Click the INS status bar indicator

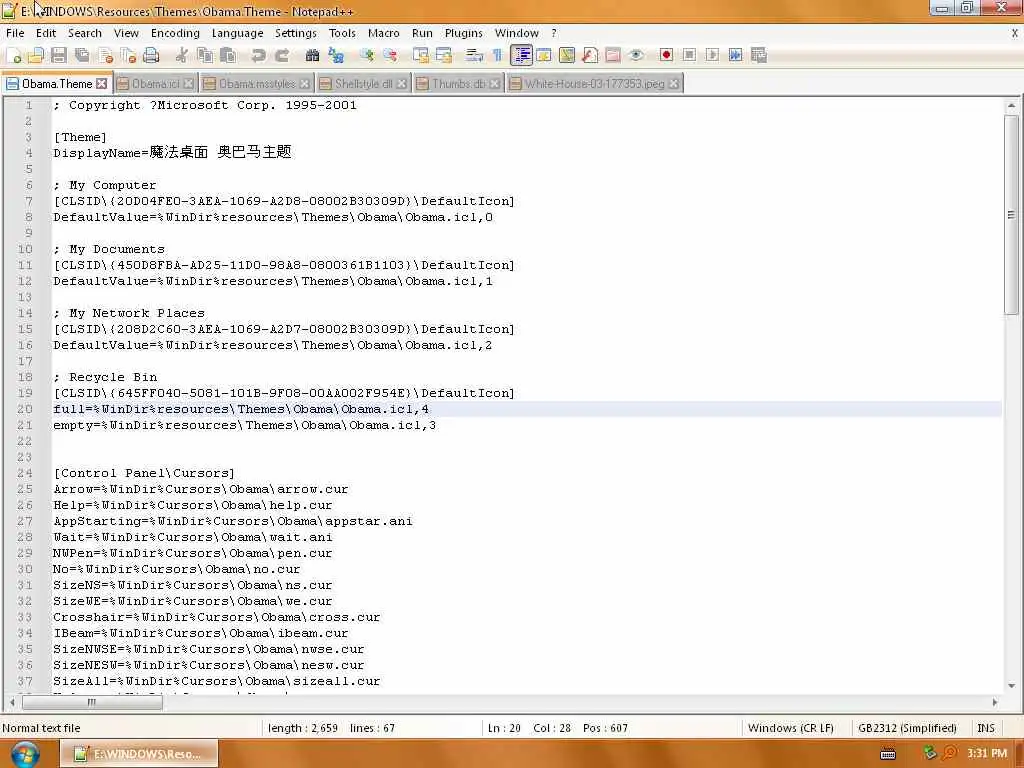pyautogui.click(x=985, y=728)
